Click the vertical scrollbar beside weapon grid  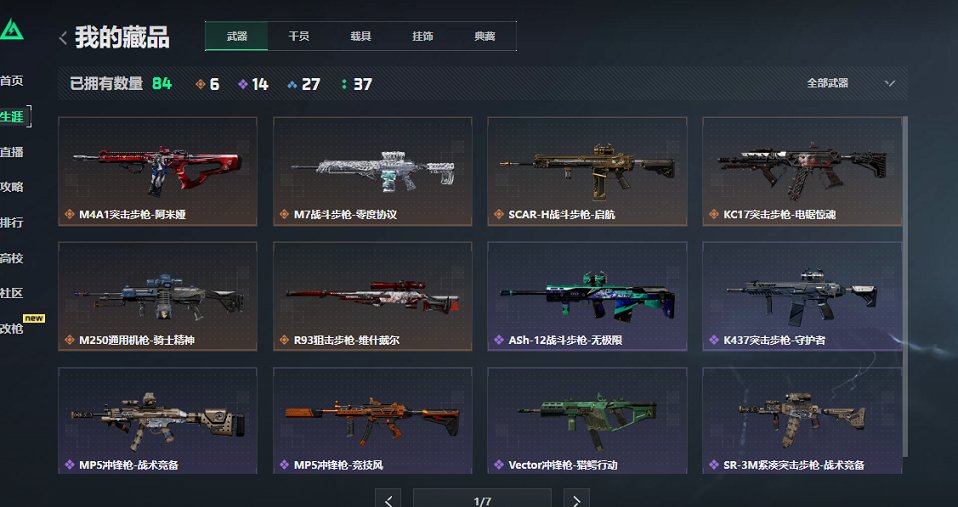click(x=905, y=287)
